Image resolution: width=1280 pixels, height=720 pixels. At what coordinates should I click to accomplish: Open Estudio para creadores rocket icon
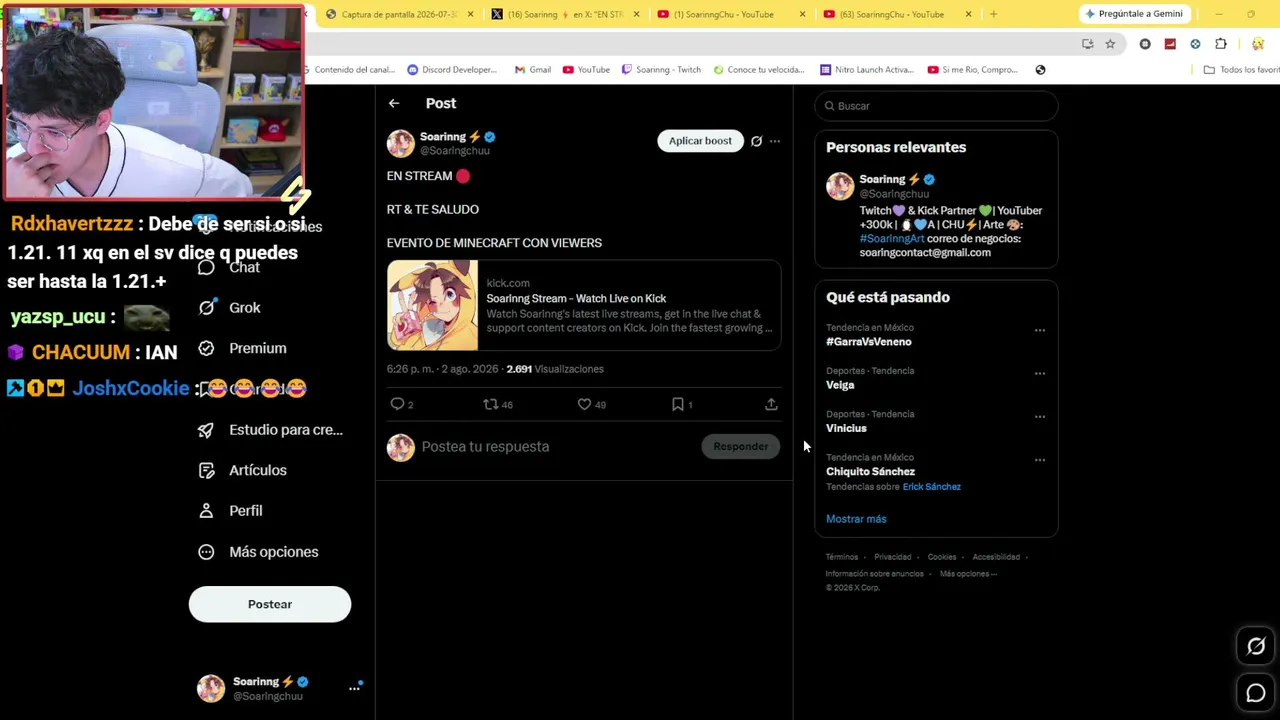click(206, 430)
